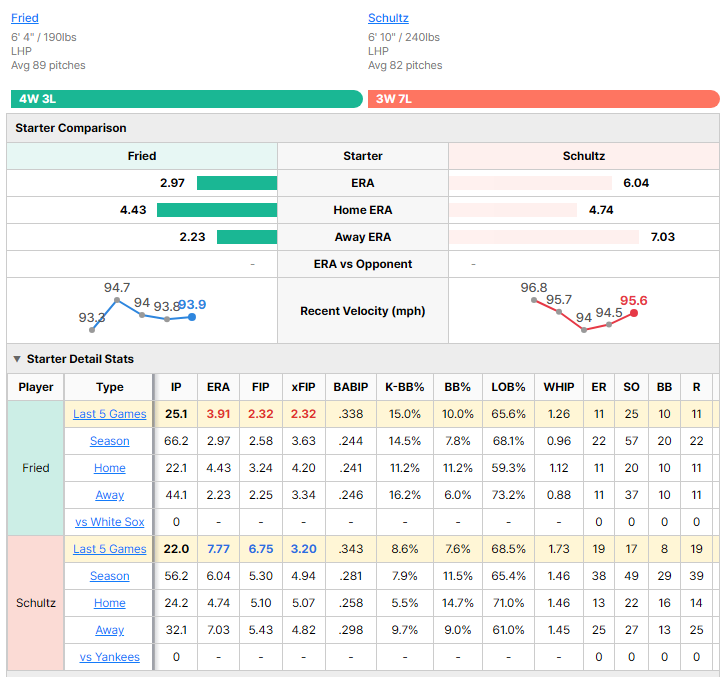This screenshot has height=677, width=726.
Task: Open Fried's Season stats link
Action: click(x=110, y=441)
